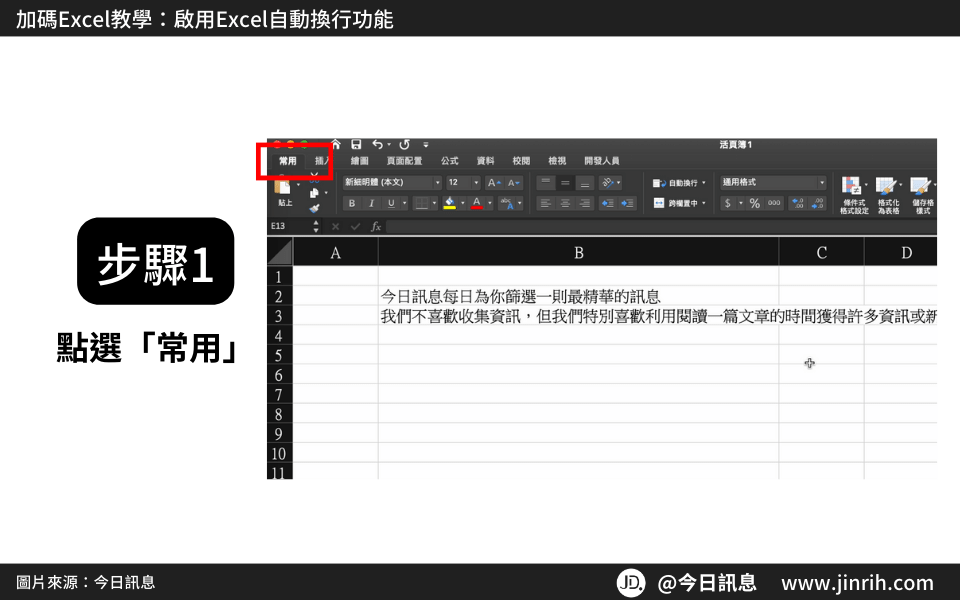Viewport: 960px width, 600px height.
Task: Click the Home icon in the quick access toolbar
Action: 336,144
